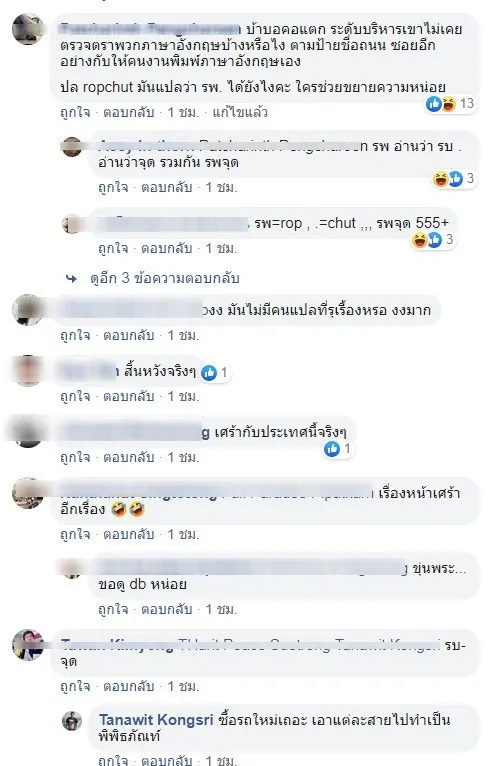Image resolution: width=490 pixels, height=766 pixels.
Task: Like the 'สิ้นหวังจริงๆ' comment
Action: click(x=75, y=396)
